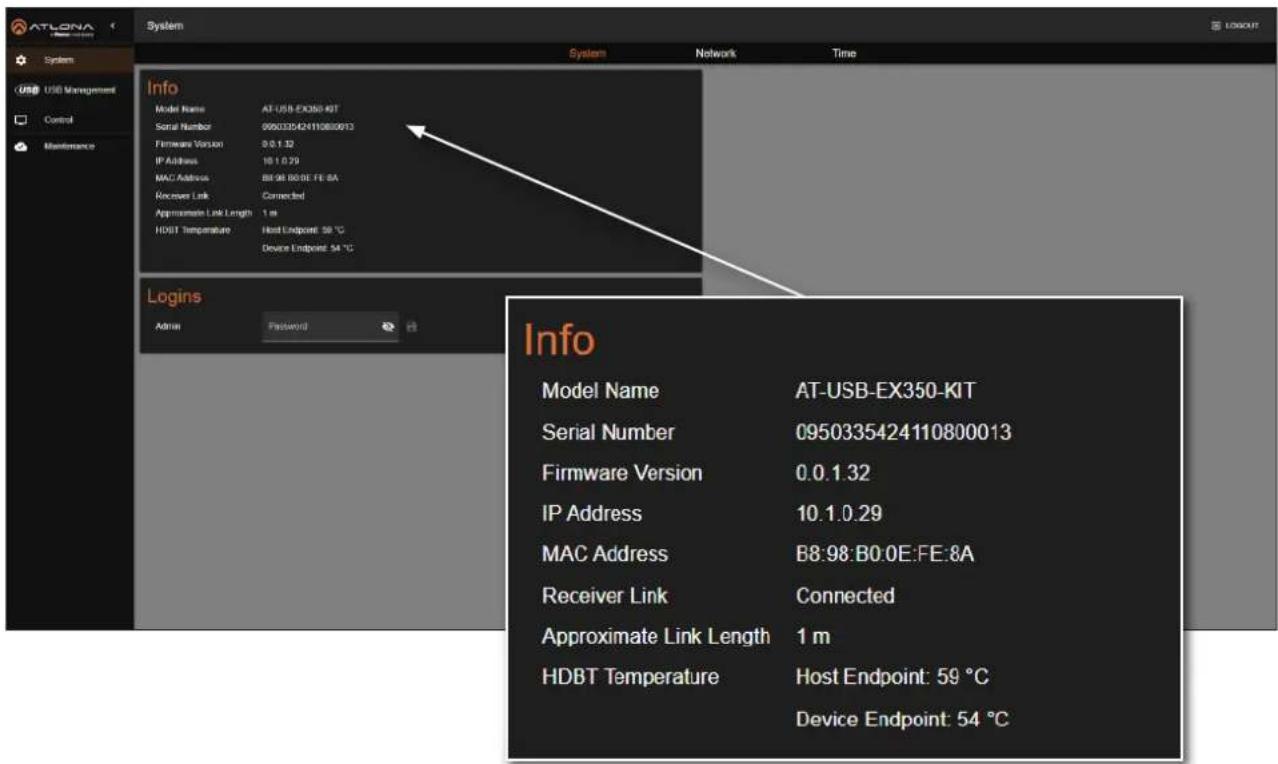Image resolution: width=1278 pixels, height=764 pixels.
Task: Log out using the LOGOUT button
Action: [x=1235, y=25]
